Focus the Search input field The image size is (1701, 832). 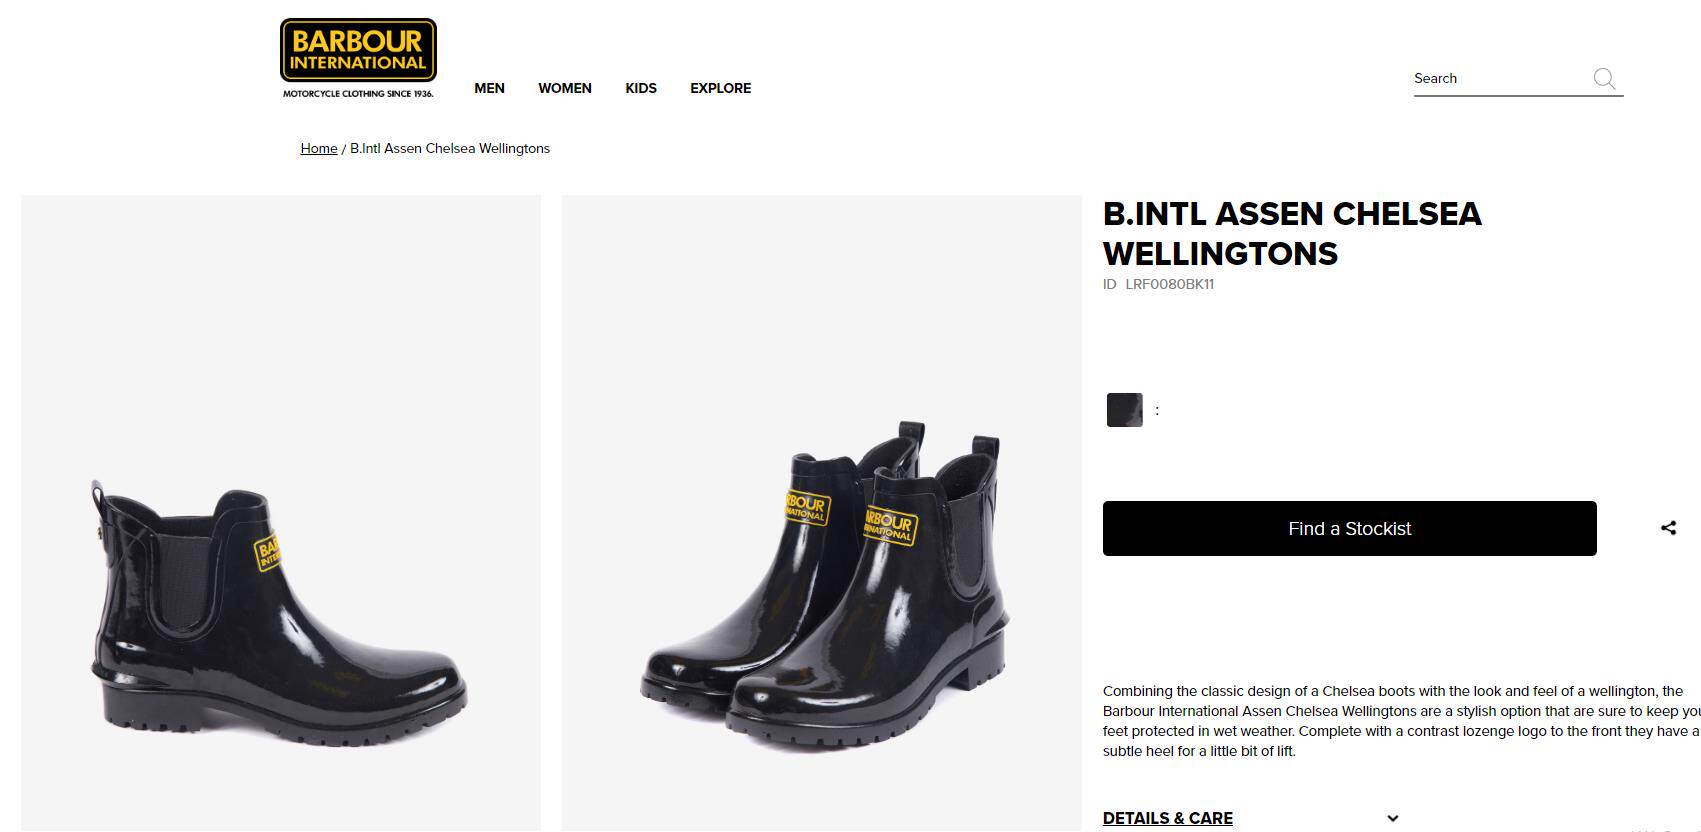(x=1500, y=78)
